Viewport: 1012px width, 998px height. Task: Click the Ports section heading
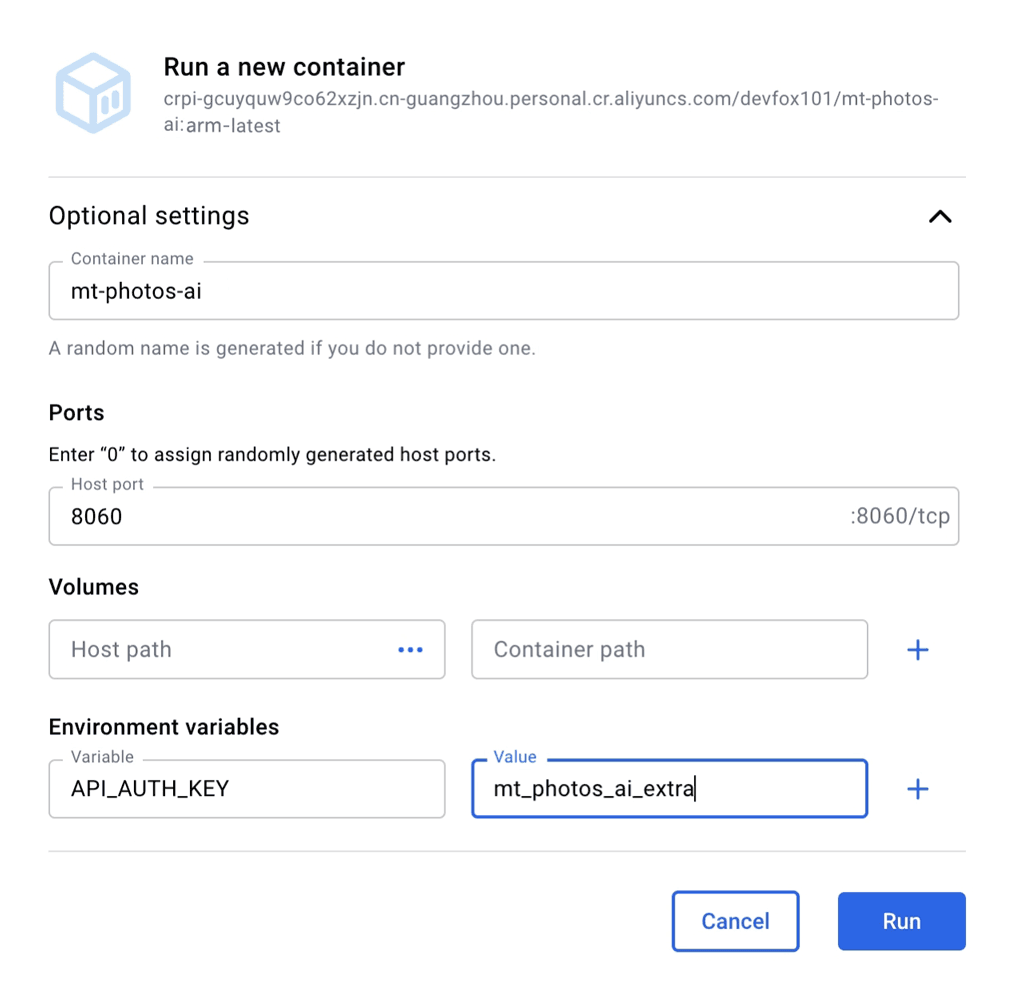[x=76, y=412]
